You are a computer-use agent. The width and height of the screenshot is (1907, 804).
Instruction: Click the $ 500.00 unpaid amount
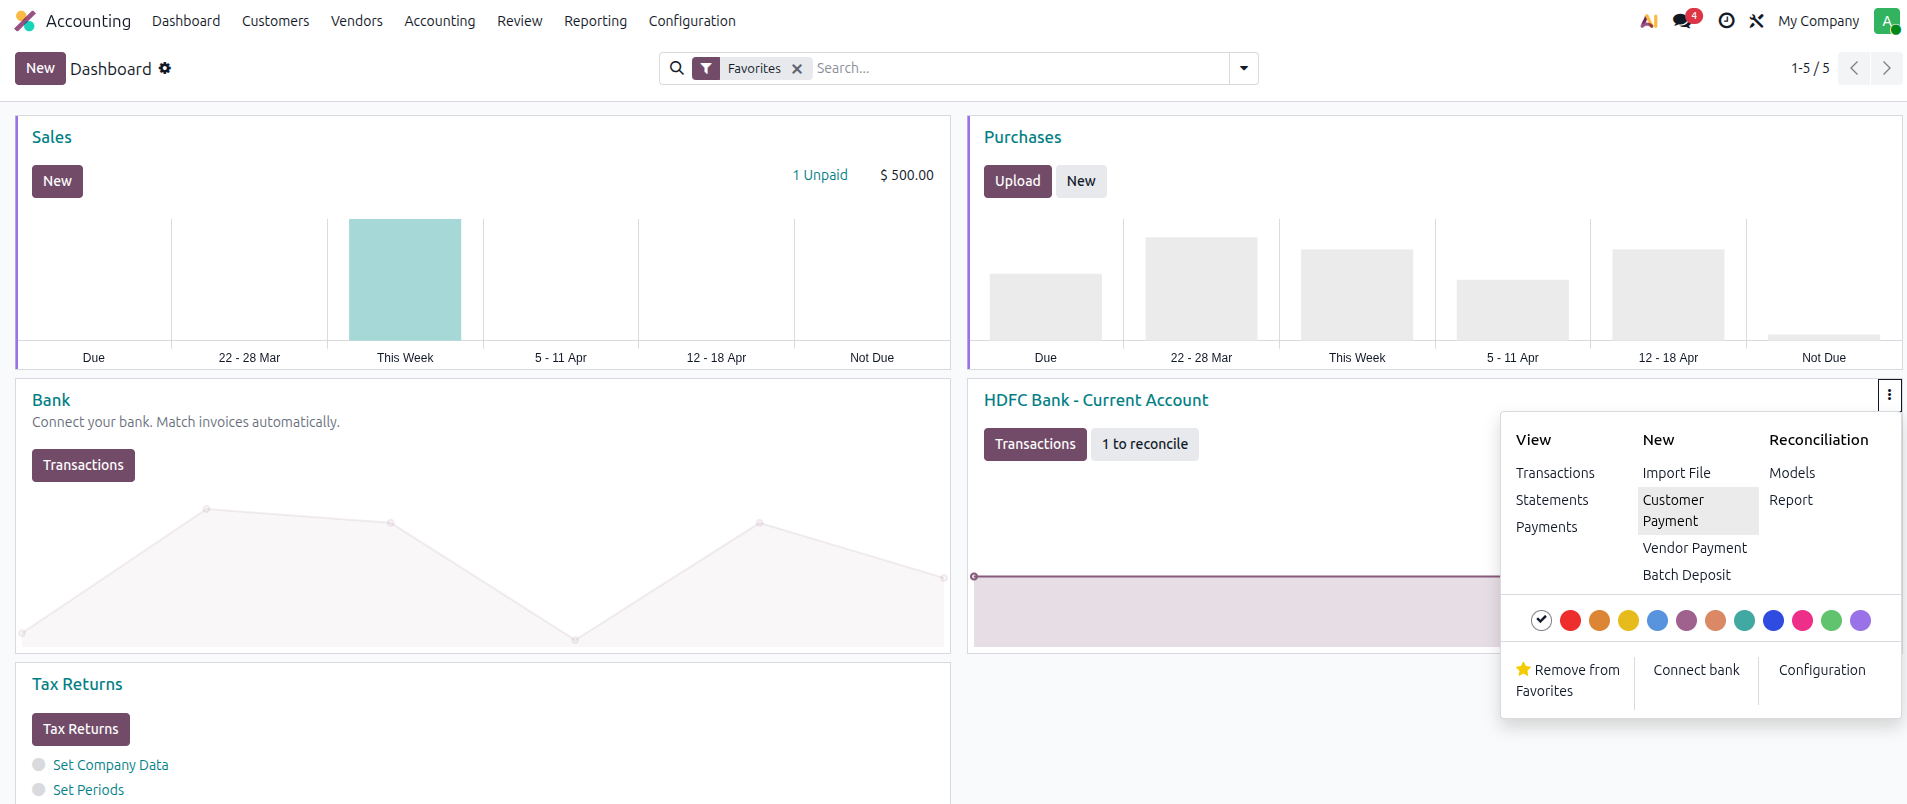pos(907,175)
